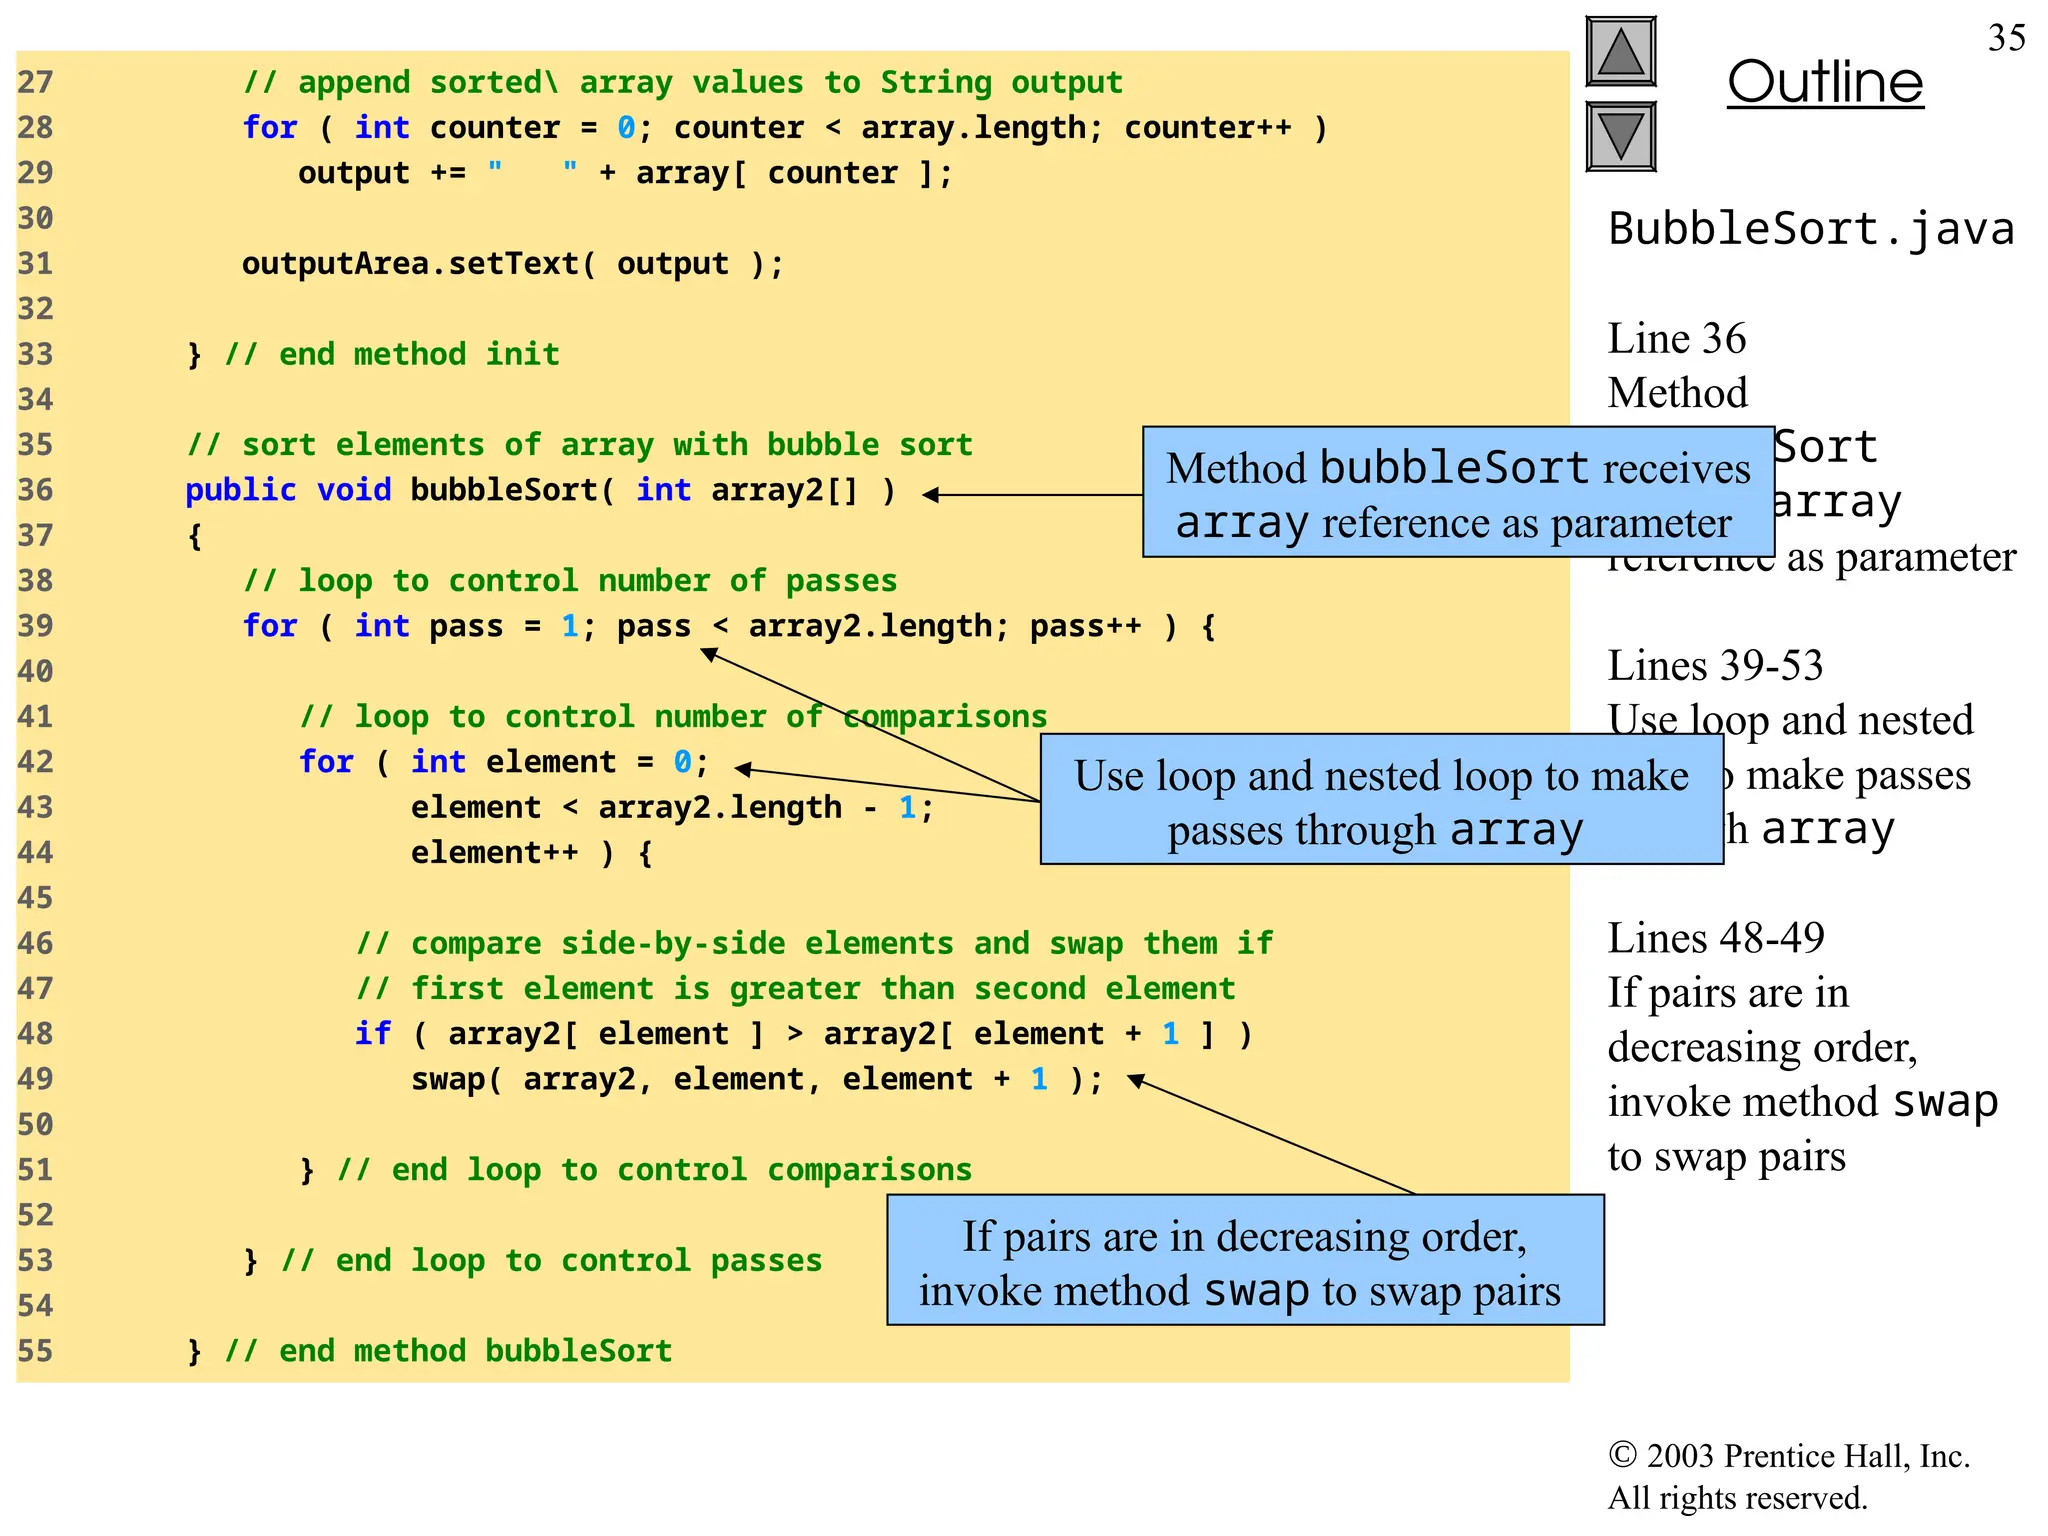The height and width of the screenshot is (1536, 2048).
Task: Click '// first element is greater than second element'
Action: tap(796, 989)
